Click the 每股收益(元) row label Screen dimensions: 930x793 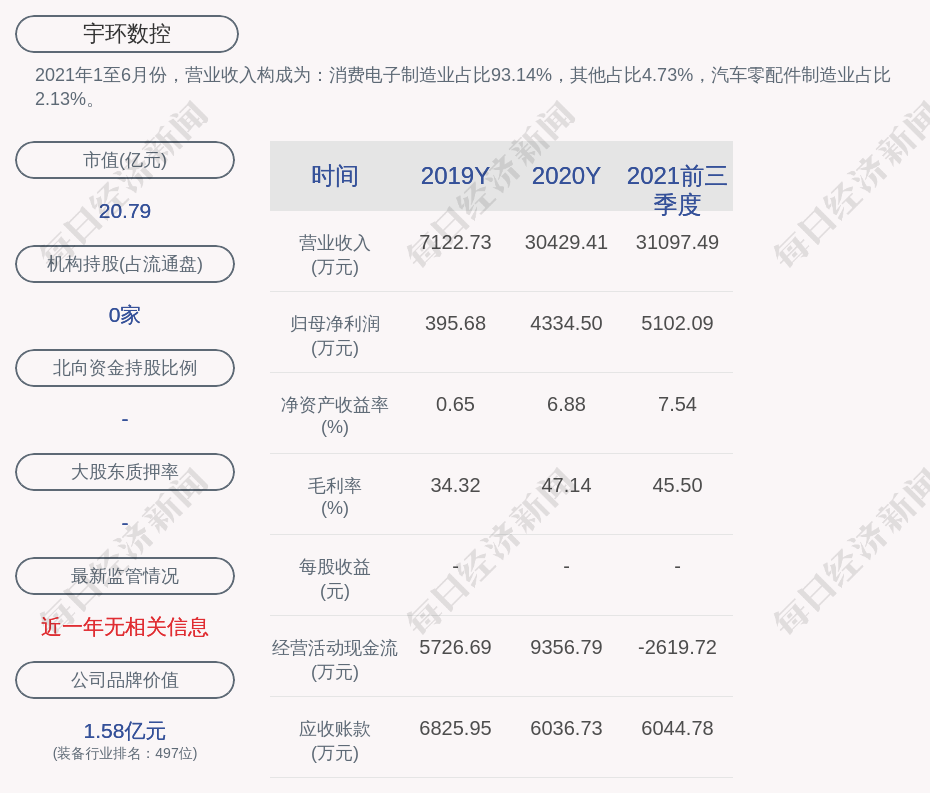click(x=335, y=579)
